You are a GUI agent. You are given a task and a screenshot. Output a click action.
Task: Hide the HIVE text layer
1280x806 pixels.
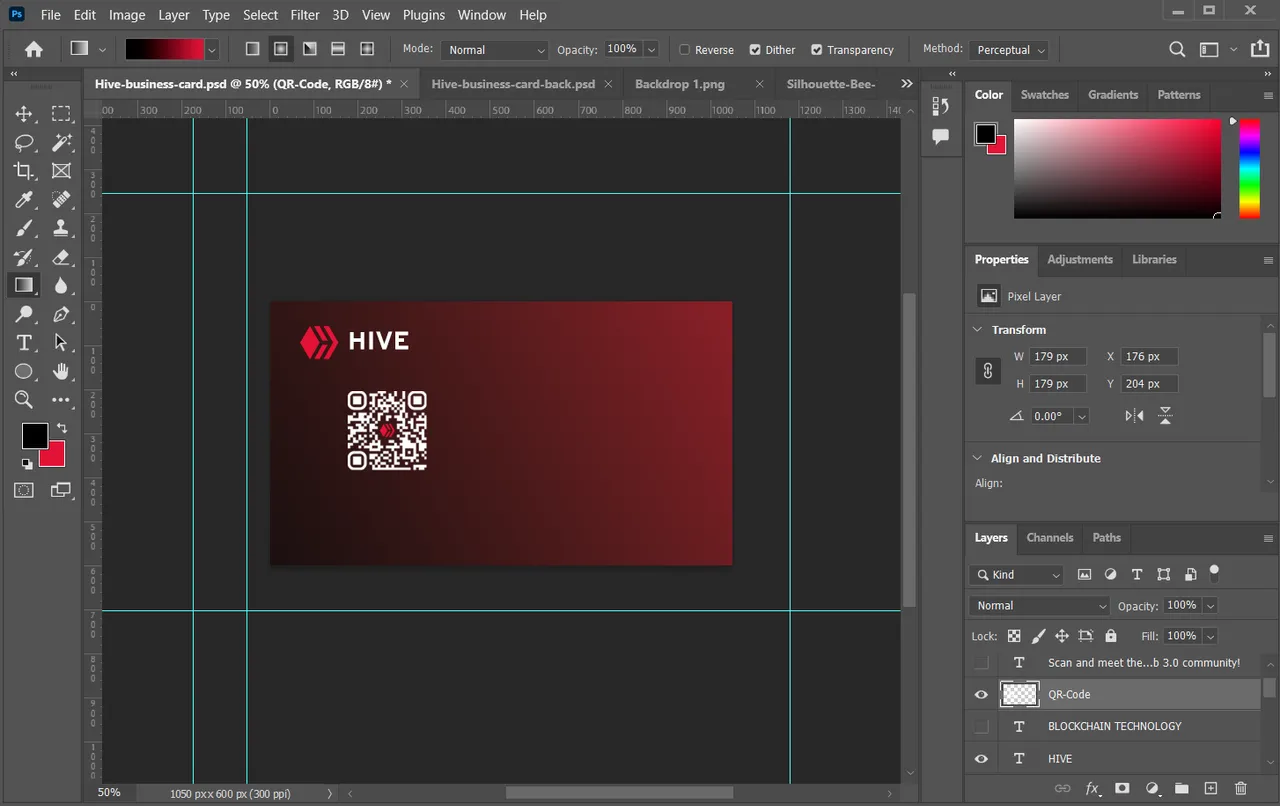pyautogui.click(x=981, y=759)
